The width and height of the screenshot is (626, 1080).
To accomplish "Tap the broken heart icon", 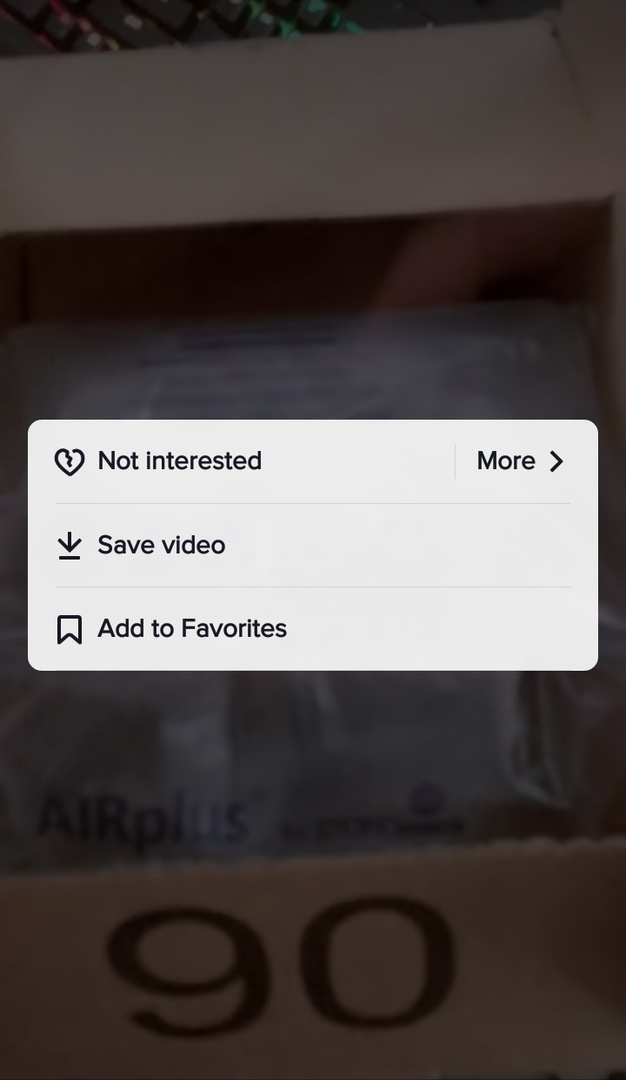I will (69, 461).
